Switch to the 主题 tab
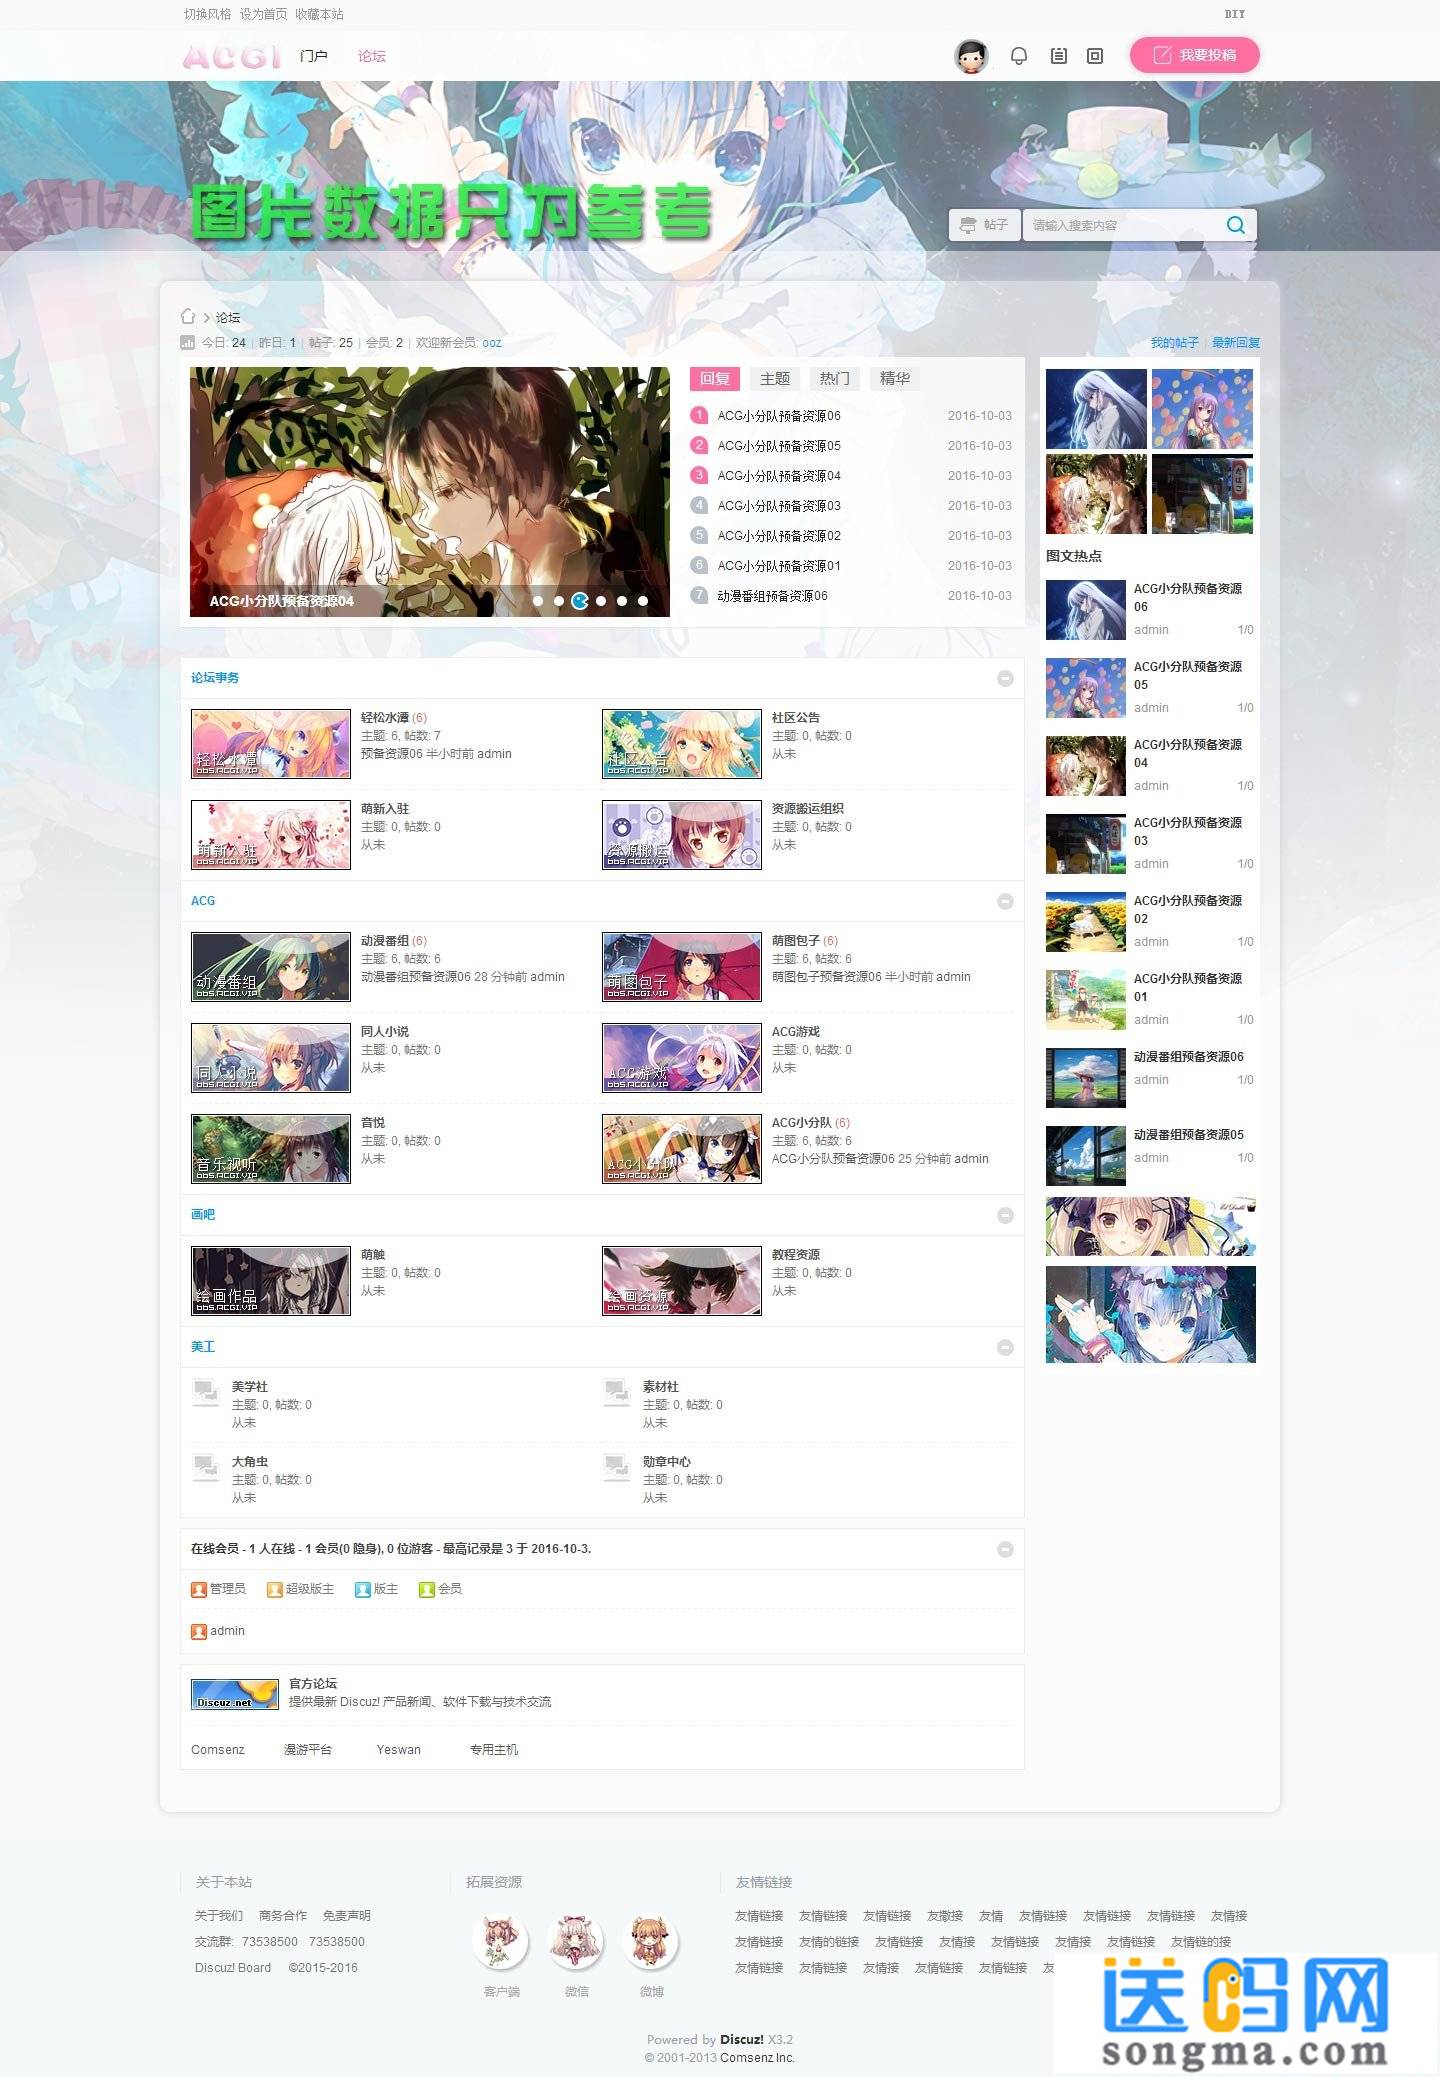This screenshot has width=1440, height=2077. click(775, 379)
